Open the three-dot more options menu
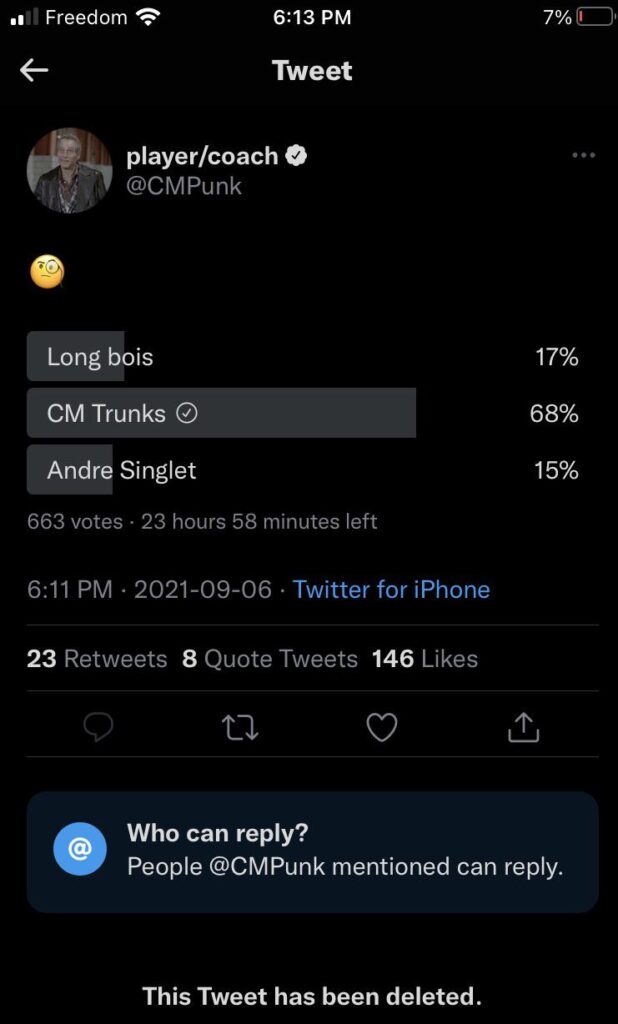This screenshot has height=1024, width=618. 583,156
